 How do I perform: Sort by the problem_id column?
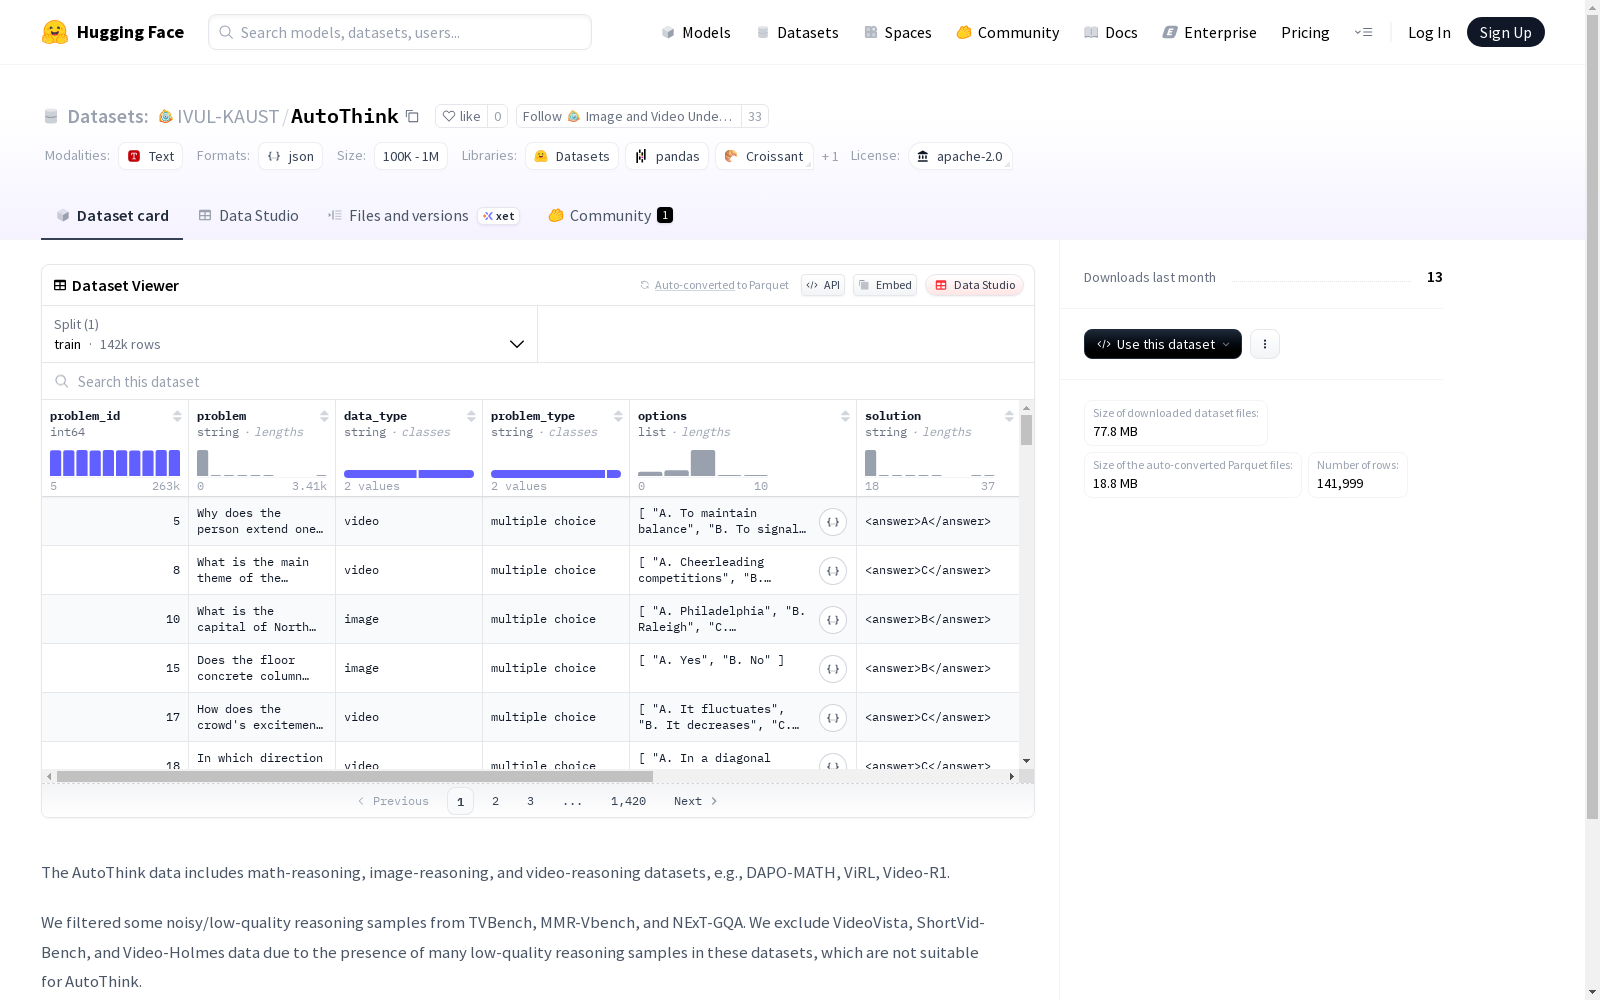[x=177, y=416]
